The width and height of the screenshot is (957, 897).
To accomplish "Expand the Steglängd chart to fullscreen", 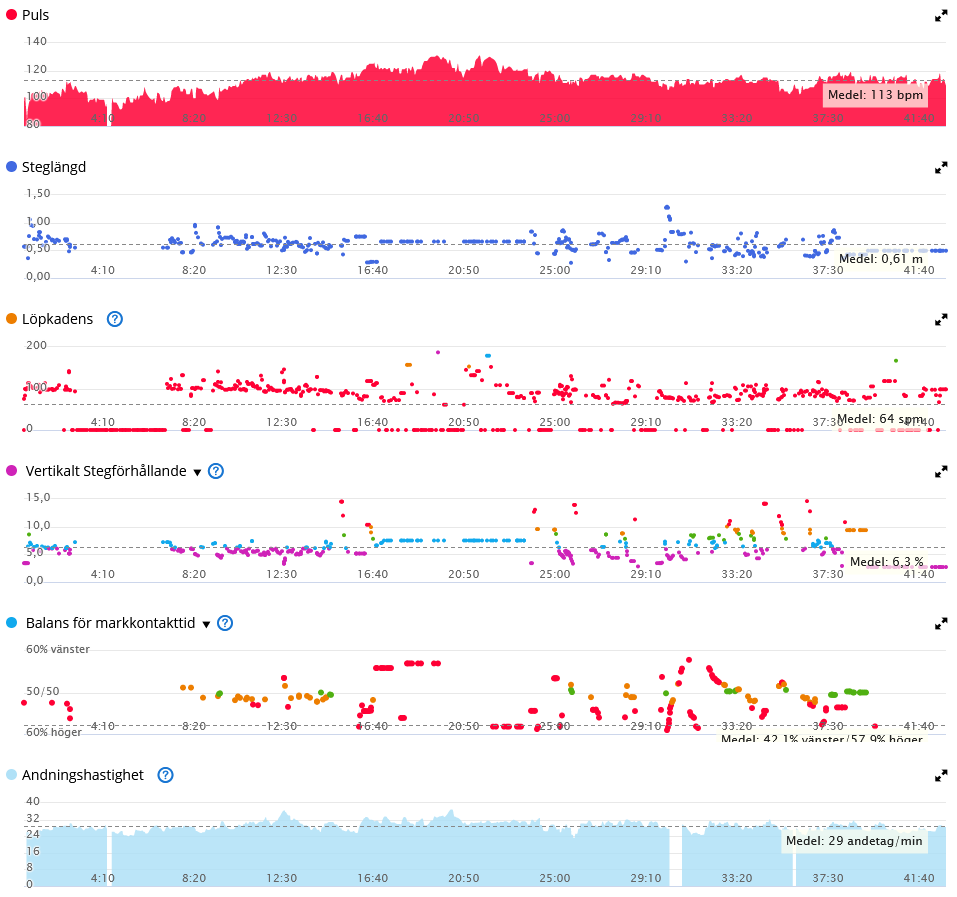I will pyautogui.click(x=941, y=167).
